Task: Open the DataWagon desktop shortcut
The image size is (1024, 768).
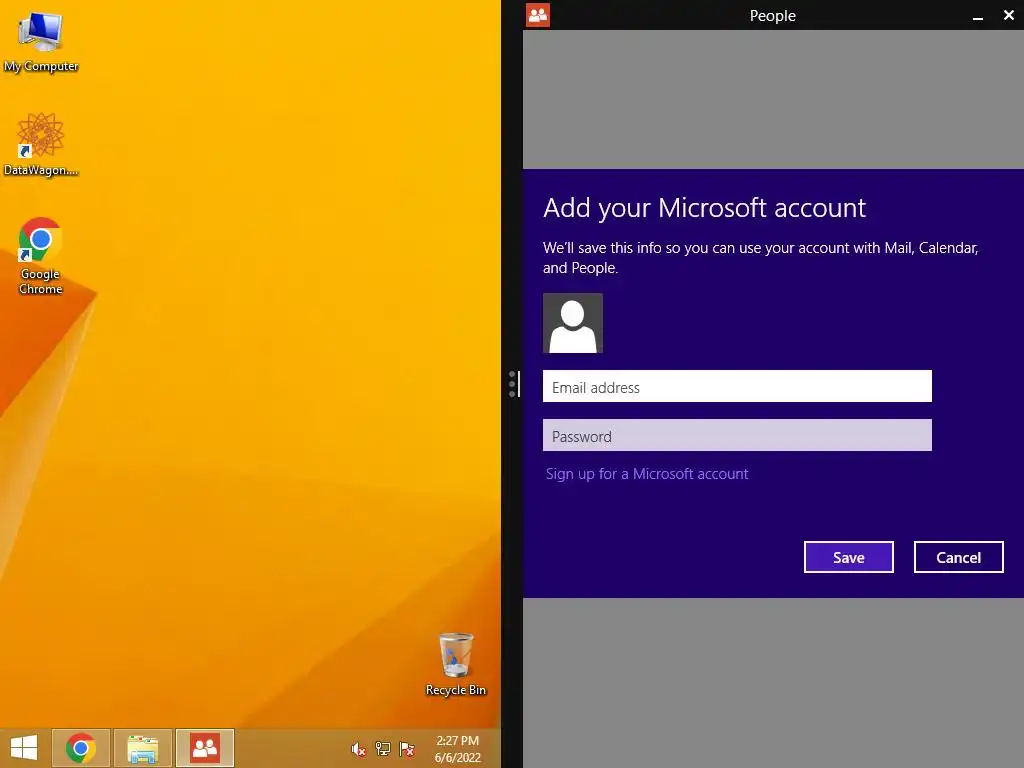Action: pyautogui.click(x=40, y=144)
